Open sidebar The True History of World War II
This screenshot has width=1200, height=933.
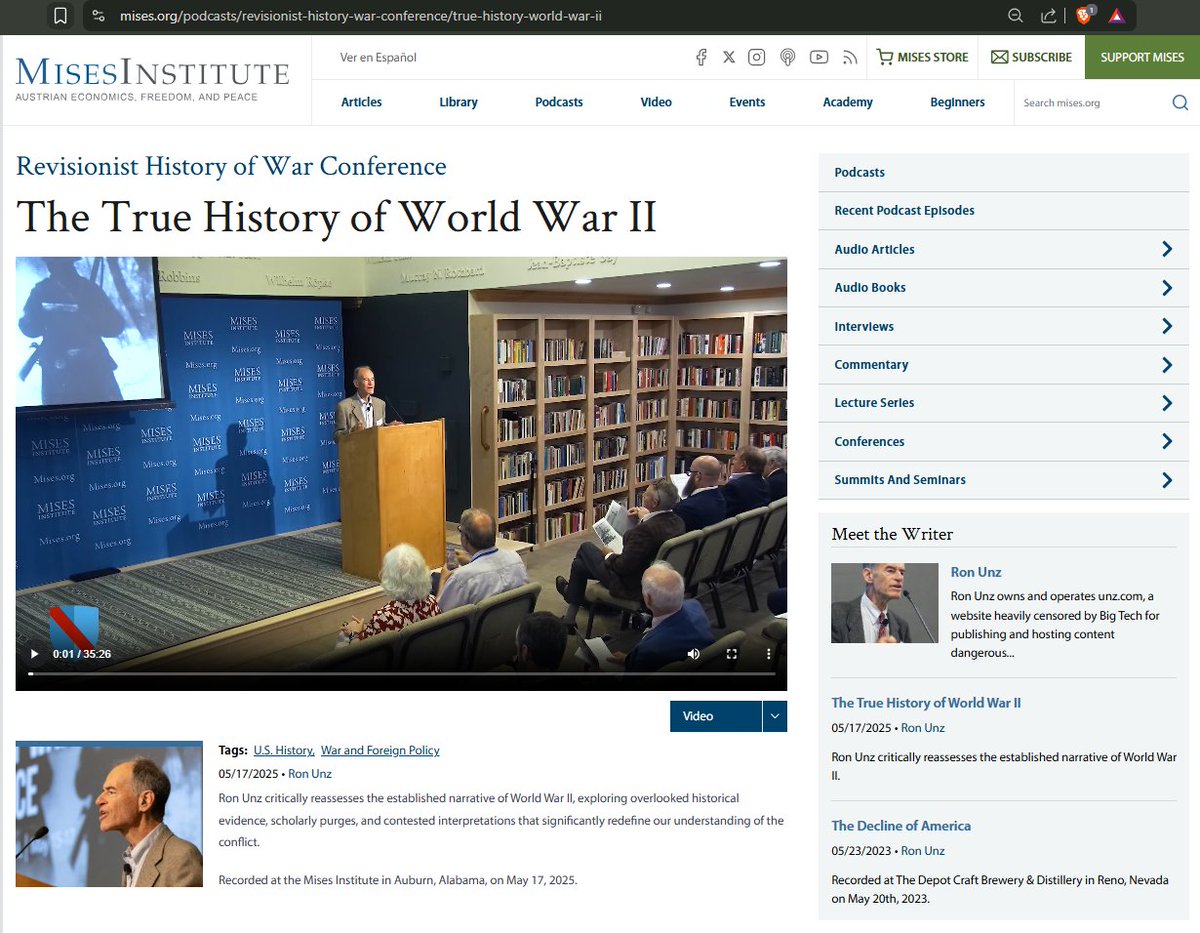point(926,703)
